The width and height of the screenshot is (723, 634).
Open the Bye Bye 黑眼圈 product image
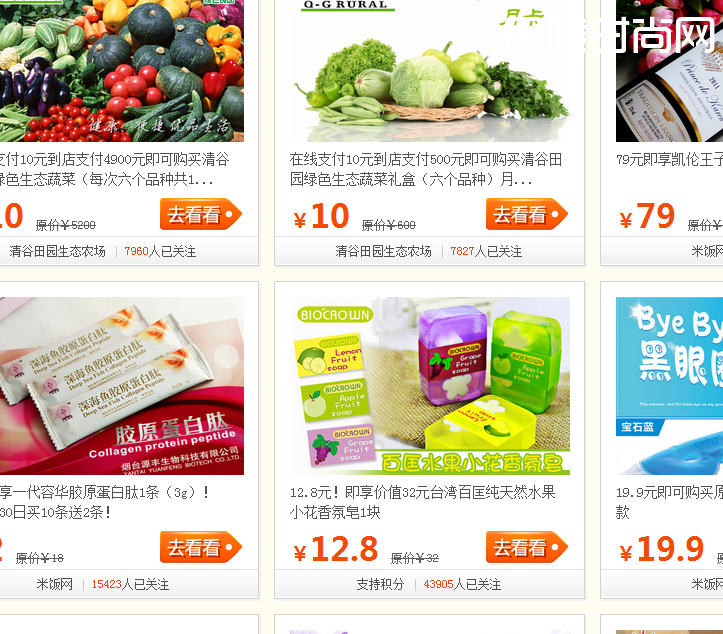670,386
